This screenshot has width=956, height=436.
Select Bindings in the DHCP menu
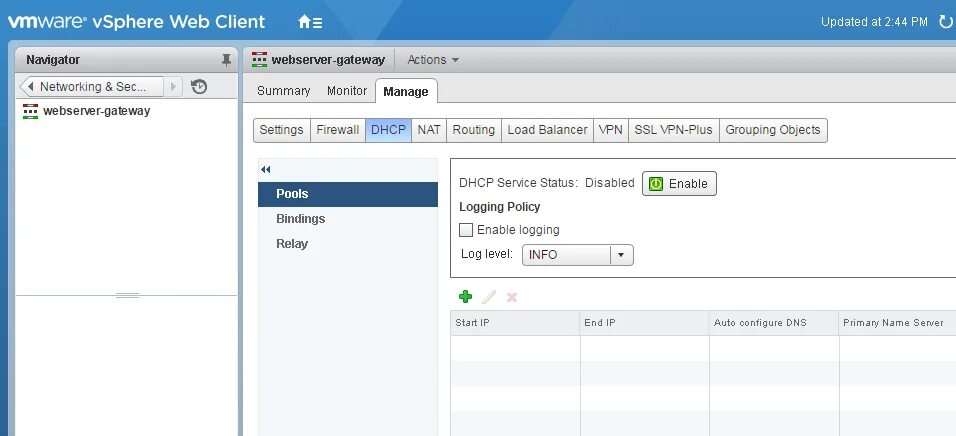point(300,219)
